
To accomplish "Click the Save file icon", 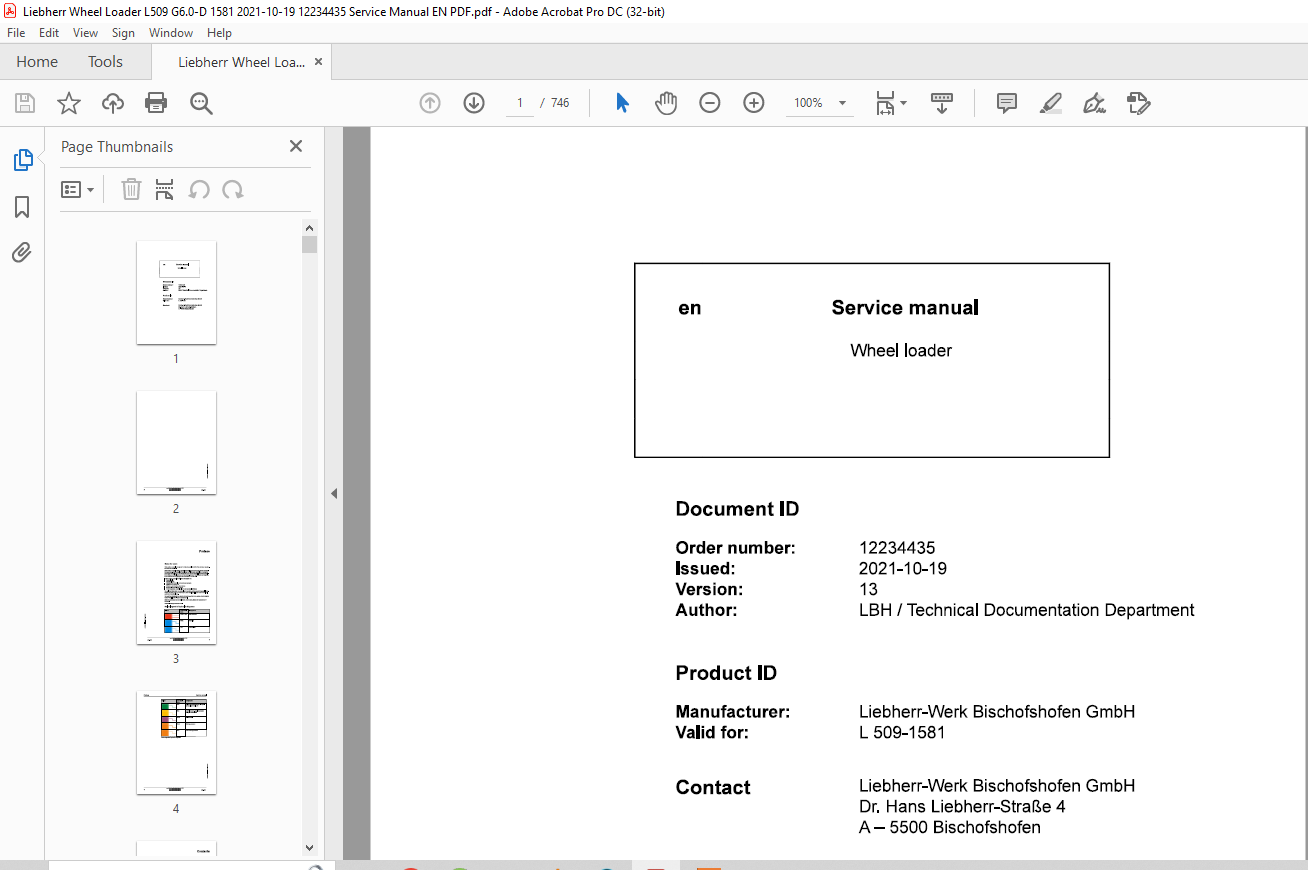I will click(25, 103).
